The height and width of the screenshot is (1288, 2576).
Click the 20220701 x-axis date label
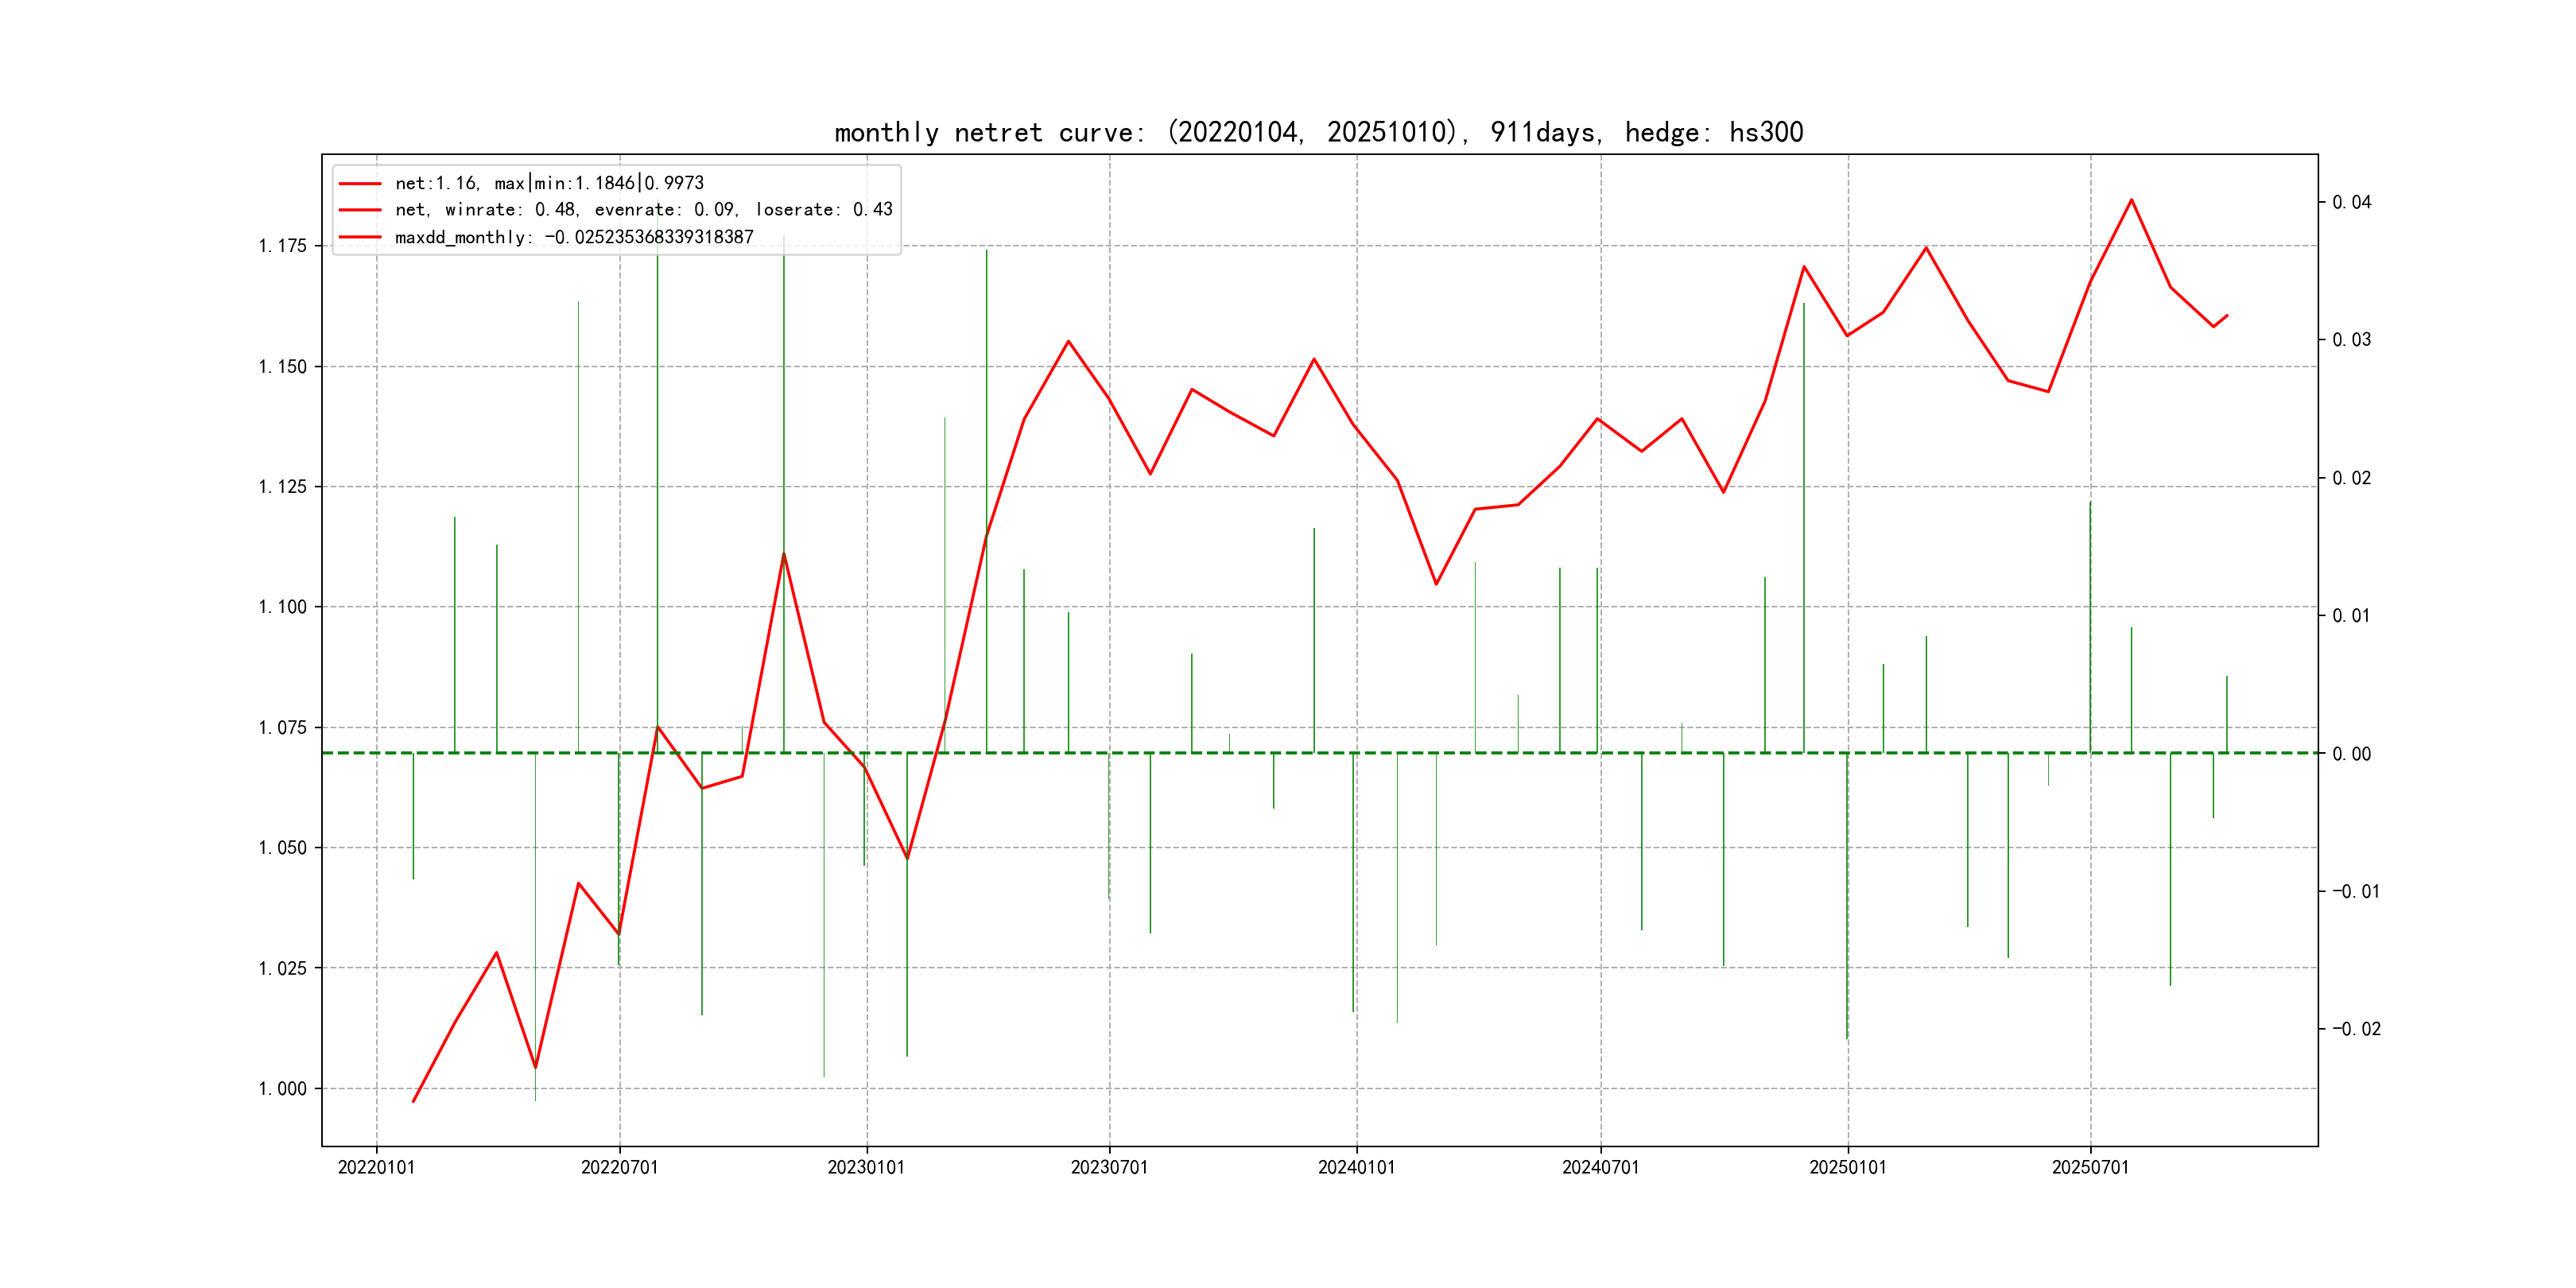[x=619, y=1167]
